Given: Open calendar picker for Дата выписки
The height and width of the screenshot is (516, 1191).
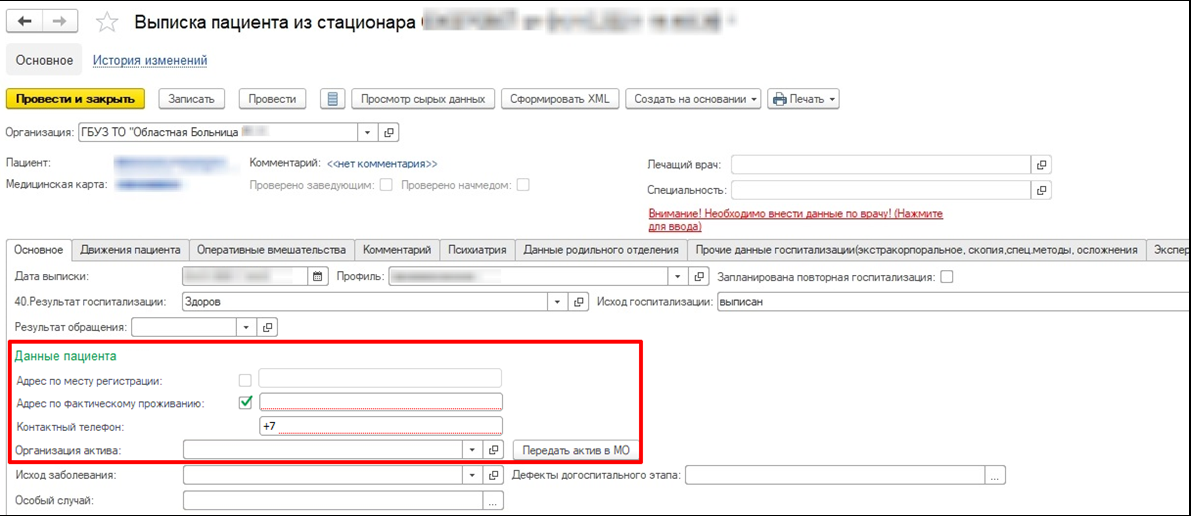Looking at the screenshot, I should tap(318, 276).
